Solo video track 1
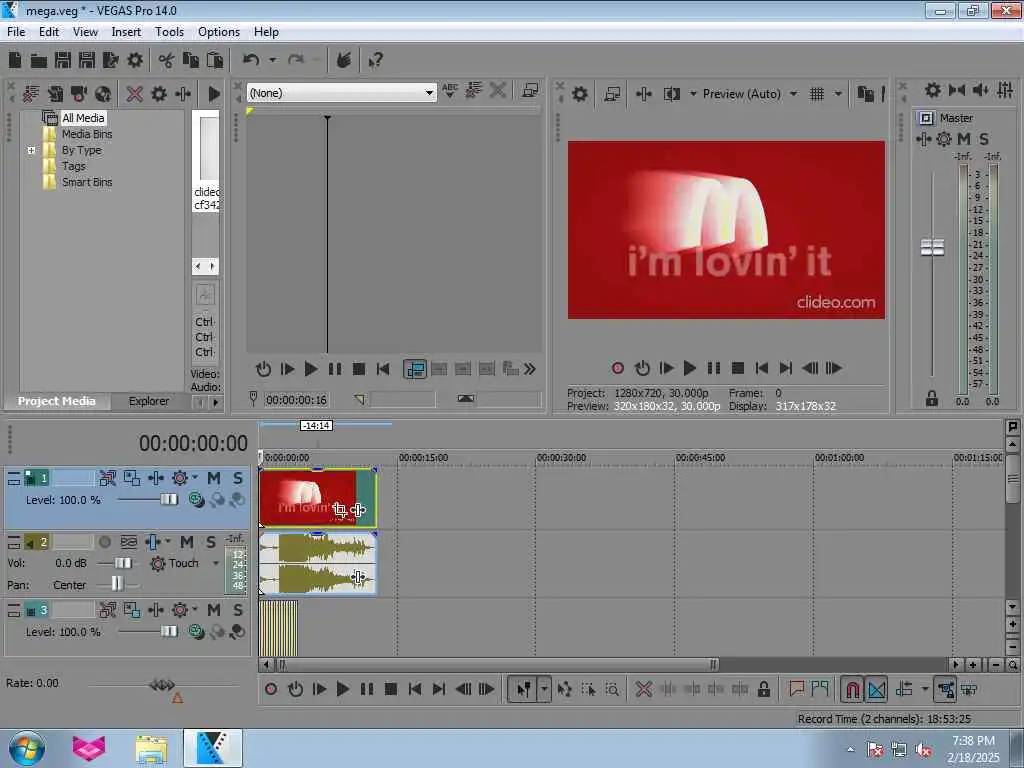Image resolution: width=1024 pixels, height=768 pixels. click(238, 478)
